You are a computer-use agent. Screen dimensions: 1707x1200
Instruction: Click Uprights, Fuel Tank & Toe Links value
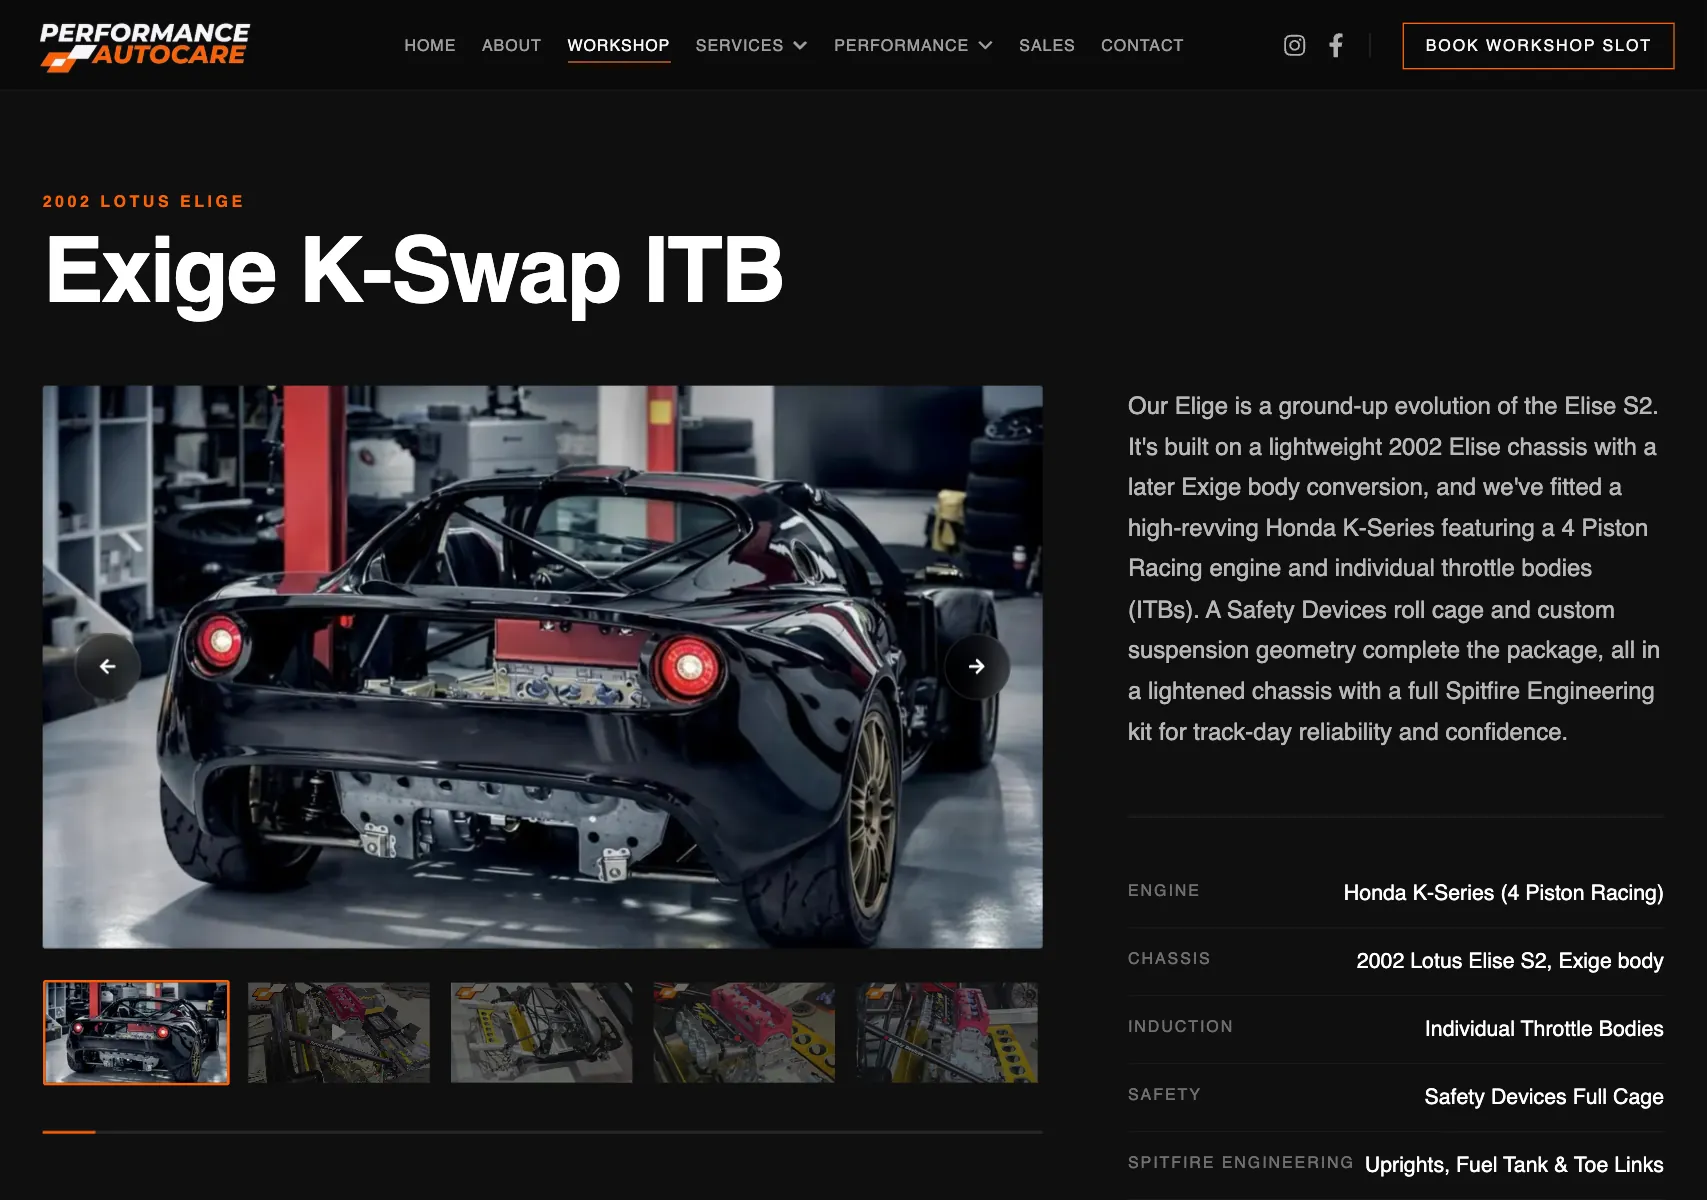point(1514,1165)
